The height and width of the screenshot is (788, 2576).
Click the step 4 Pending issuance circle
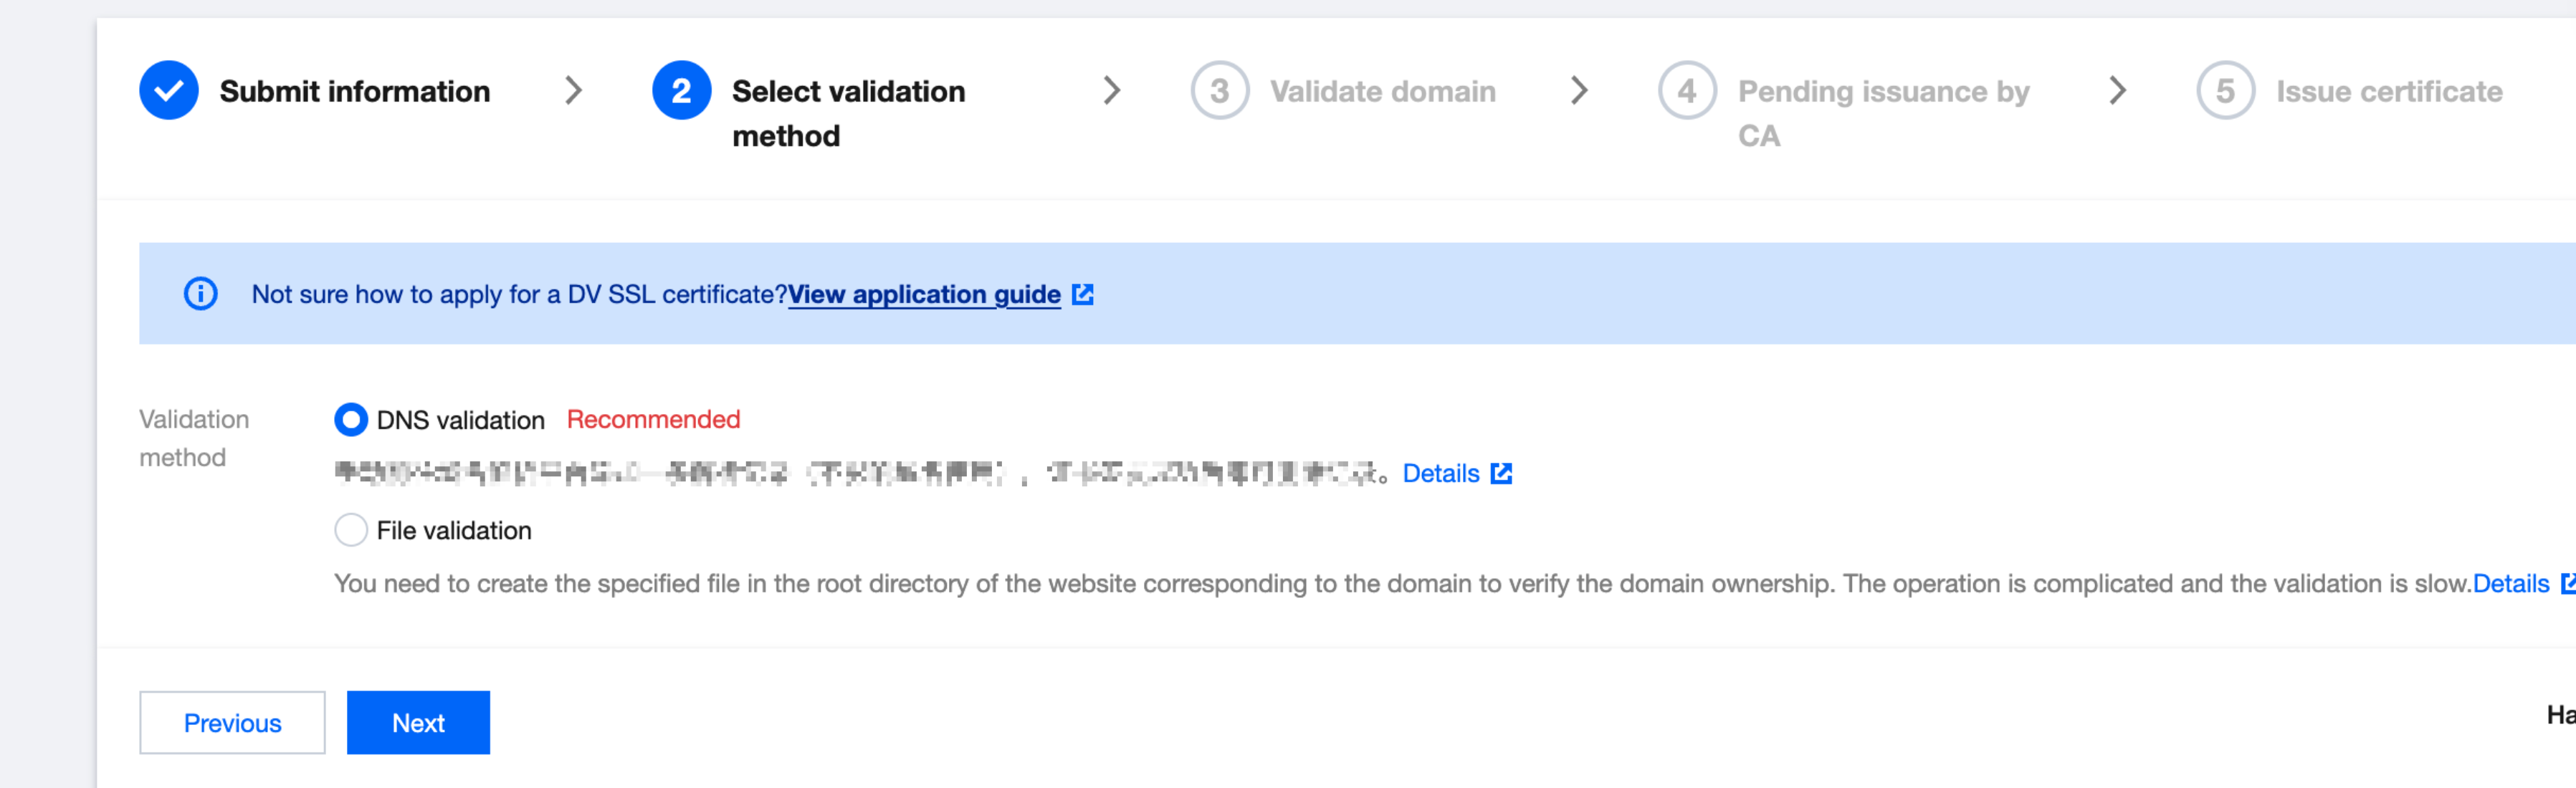point(1687,91)
